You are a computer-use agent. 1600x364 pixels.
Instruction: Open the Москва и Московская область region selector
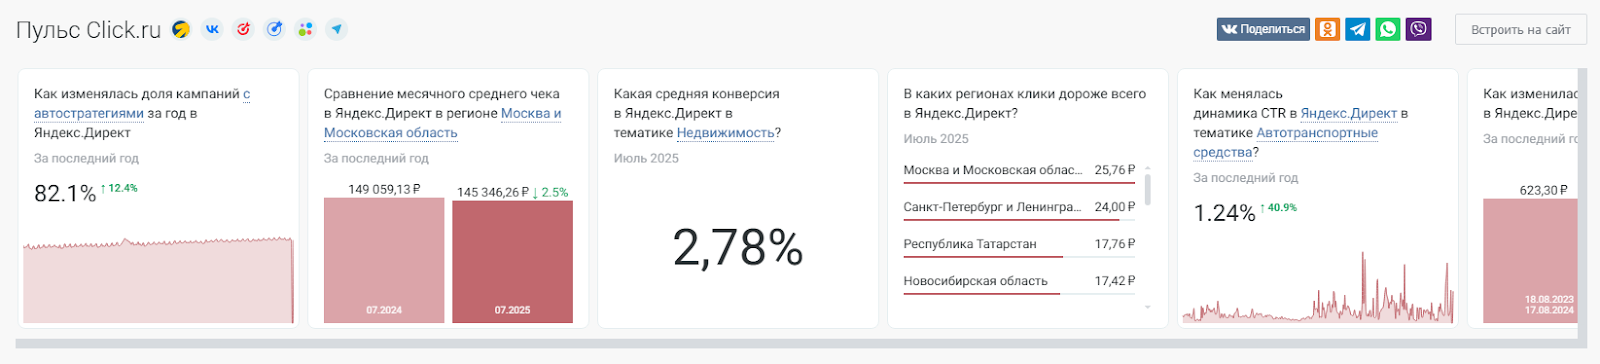443,123
